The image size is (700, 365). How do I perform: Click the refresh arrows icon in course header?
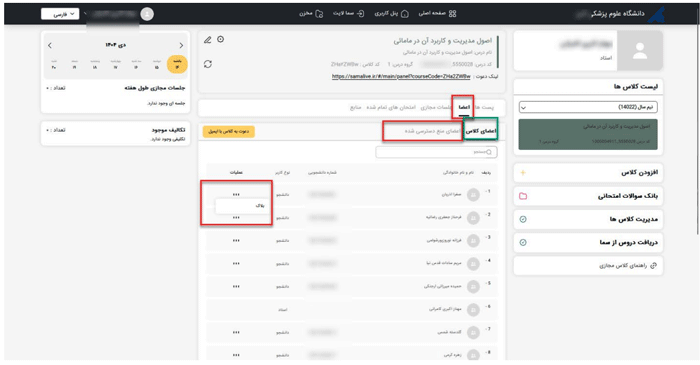click(x=208, y=64)
